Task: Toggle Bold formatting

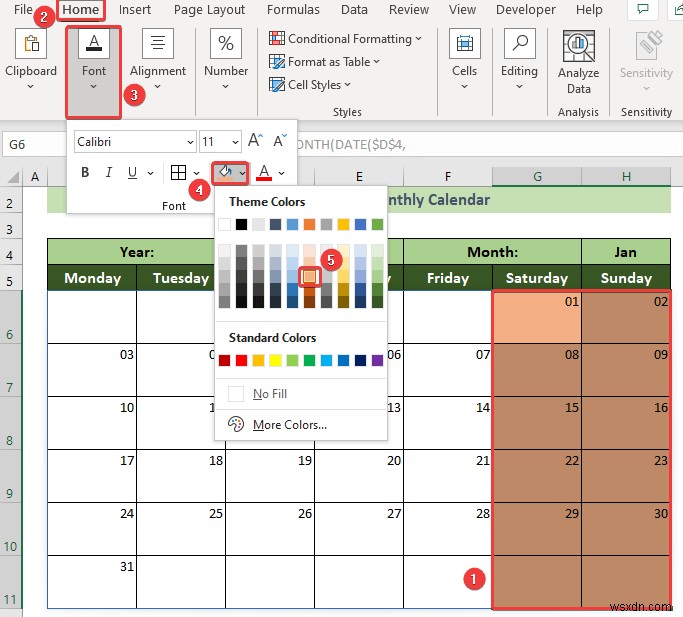Action: coord(85,173)
